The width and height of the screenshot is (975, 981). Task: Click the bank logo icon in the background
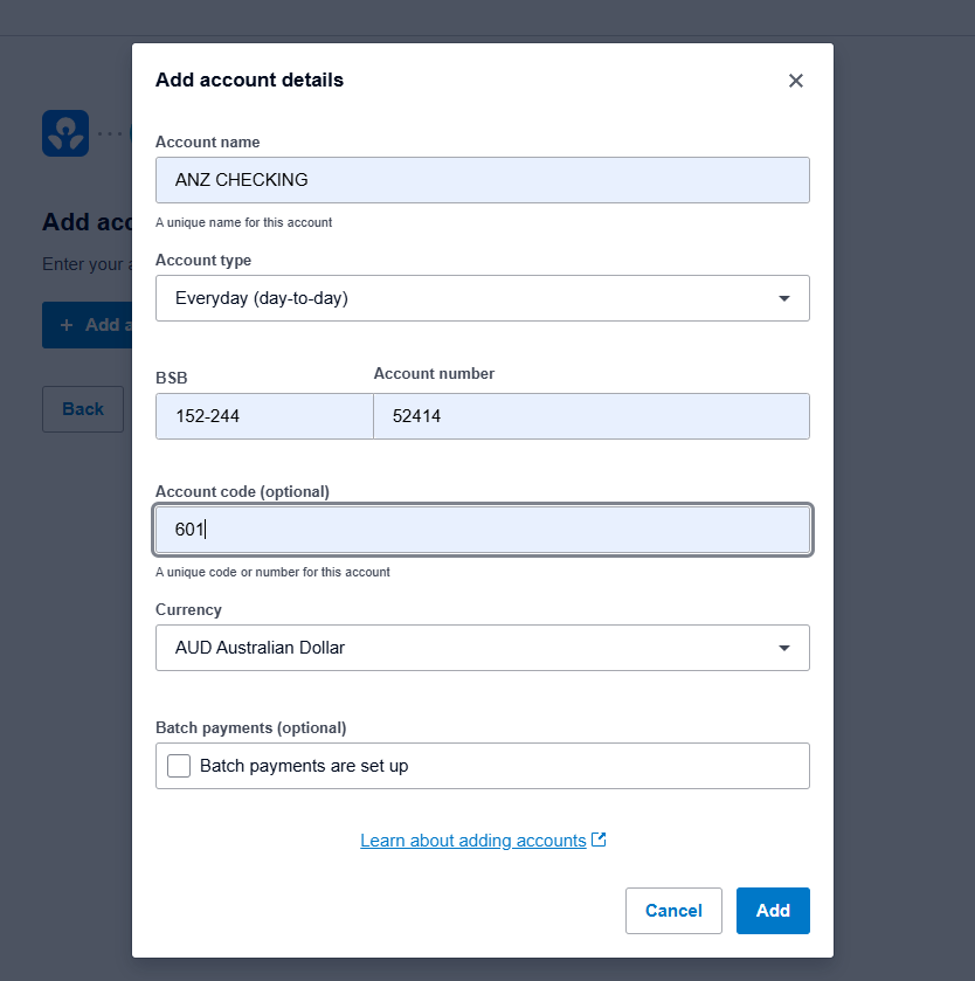click(66, 133)
